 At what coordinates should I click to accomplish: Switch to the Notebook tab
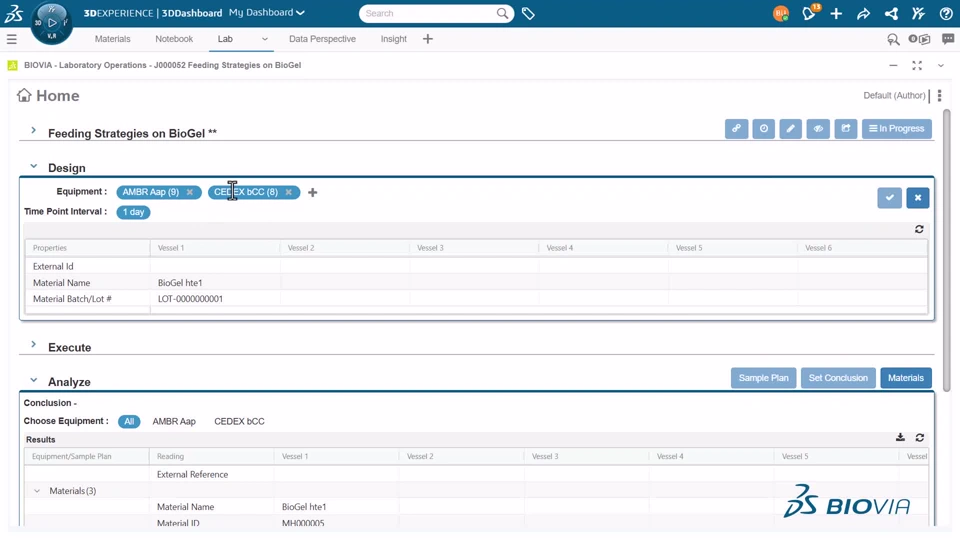174,39
